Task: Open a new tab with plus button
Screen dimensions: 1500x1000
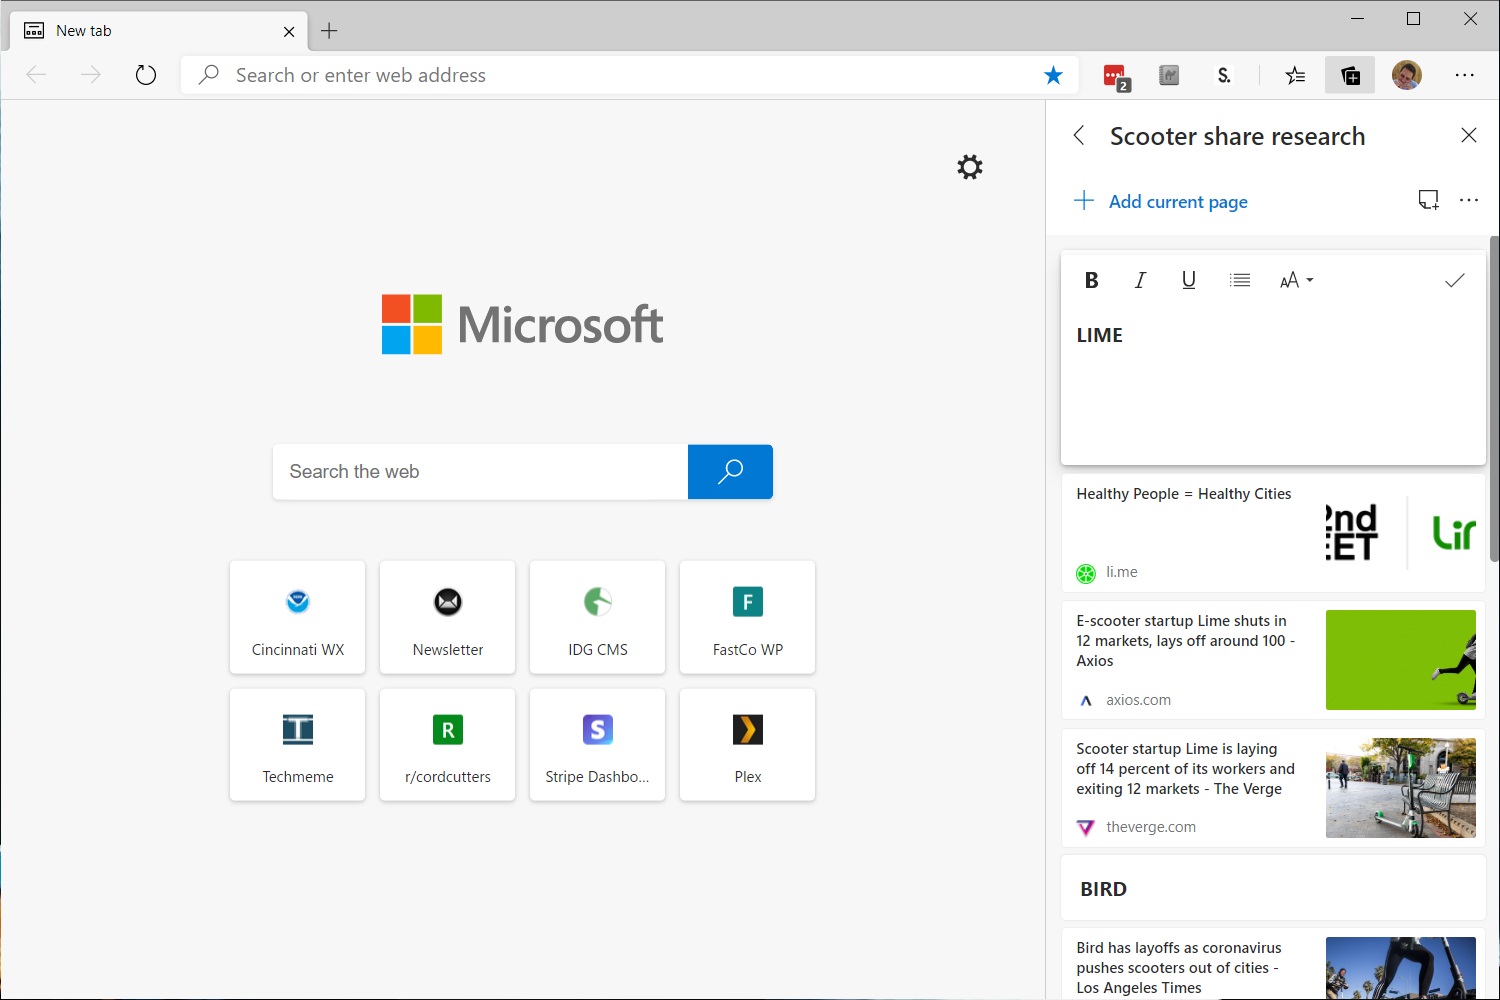Action: [329, 31]
